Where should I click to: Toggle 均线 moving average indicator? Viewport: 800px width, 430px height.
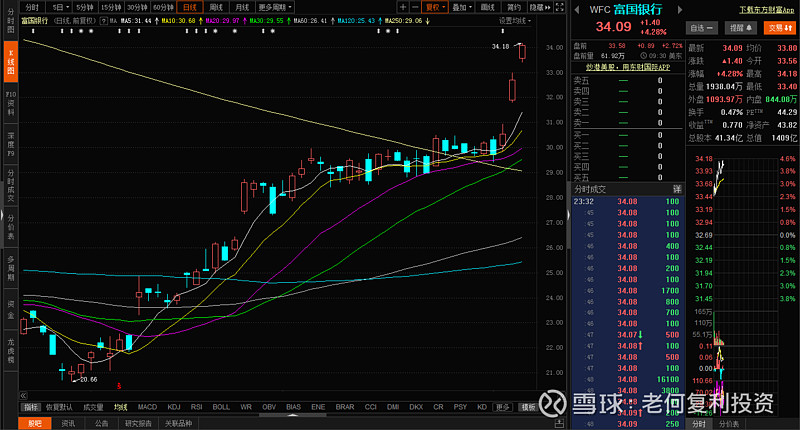coord(120,407)
